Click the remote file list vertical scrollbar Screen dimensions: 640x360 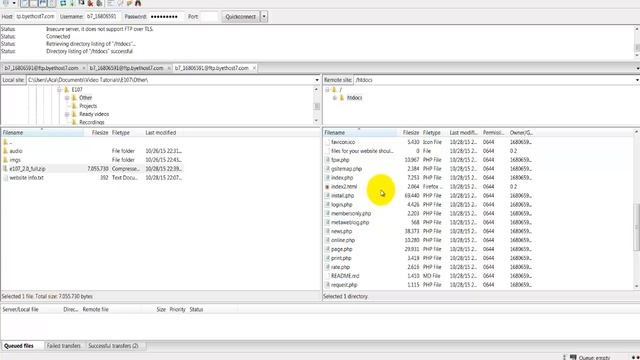point(637,227)
